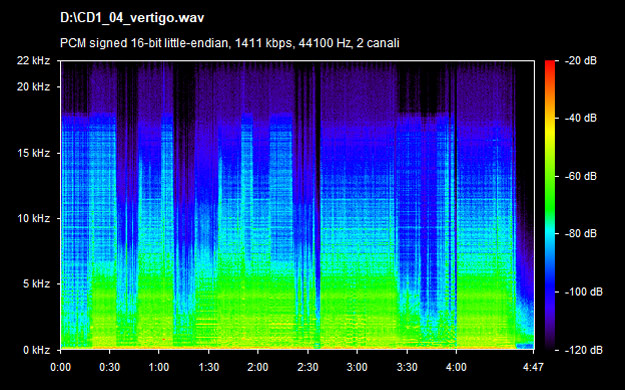
Task: Click the 0 kHz frequency axis label
Action: [x=36, y=350]
